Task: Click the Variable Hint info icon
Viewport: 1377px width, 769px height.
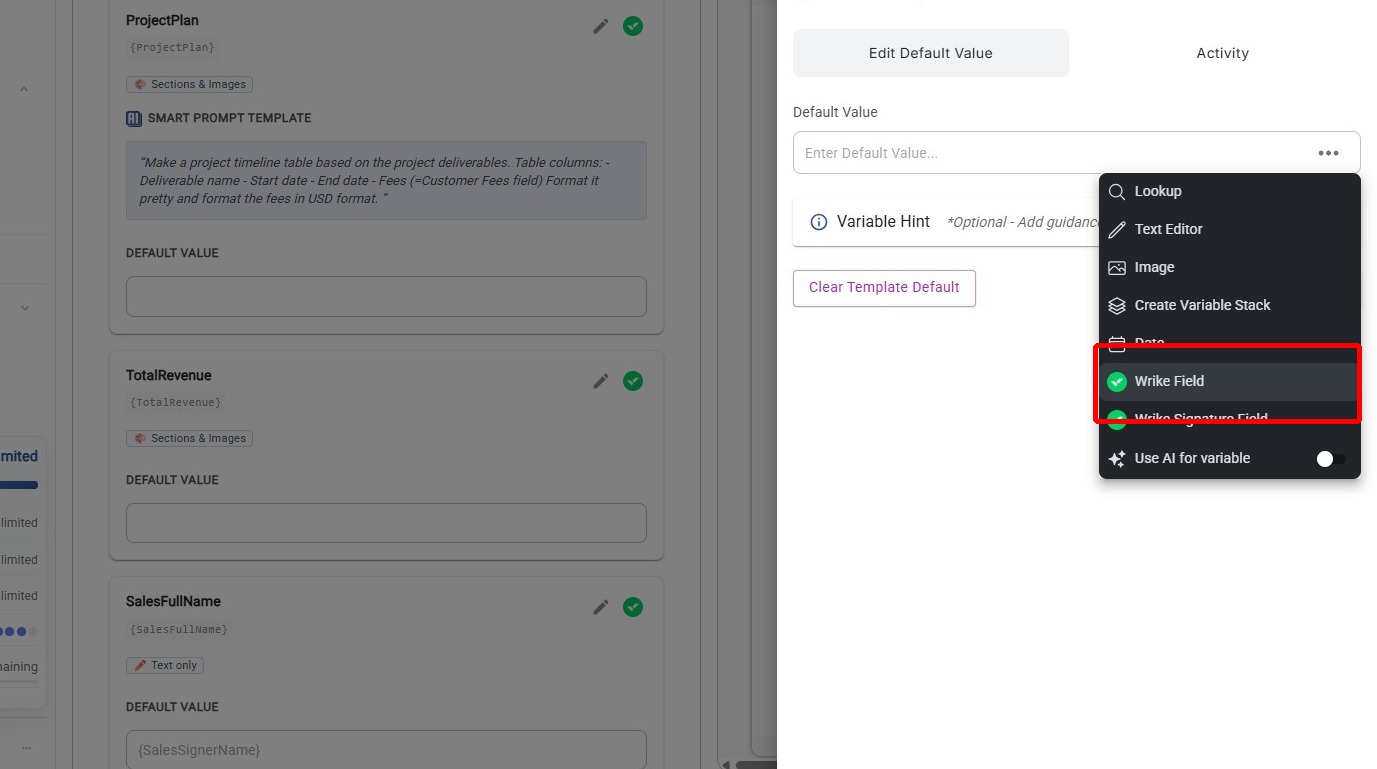Action: coord(818,222)
